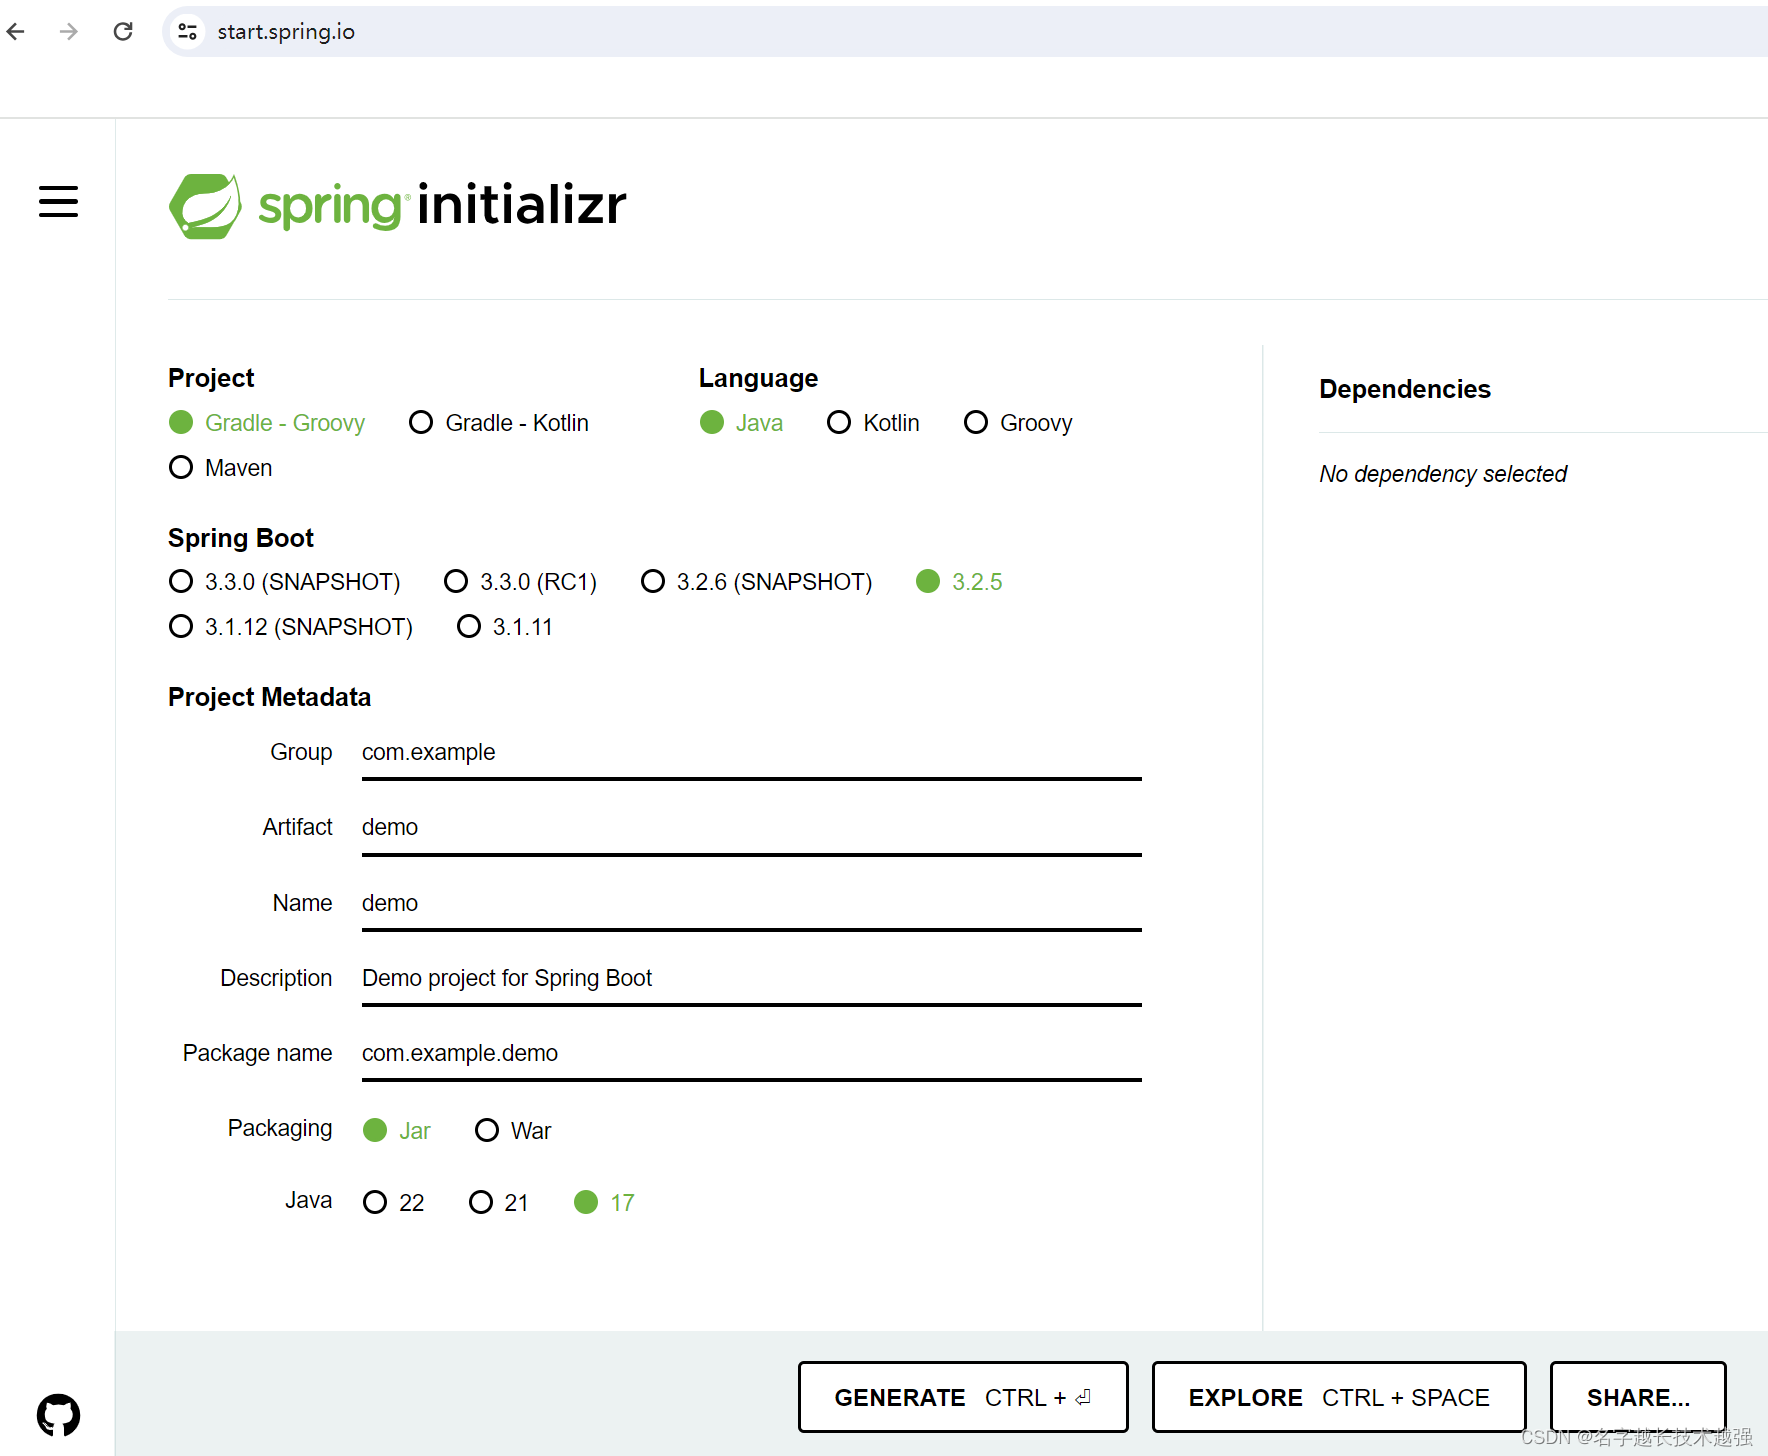The height and width of the screenshot is (1456, 1768).
Task: Open the GitHub link icon
Action: (58, 1415)
